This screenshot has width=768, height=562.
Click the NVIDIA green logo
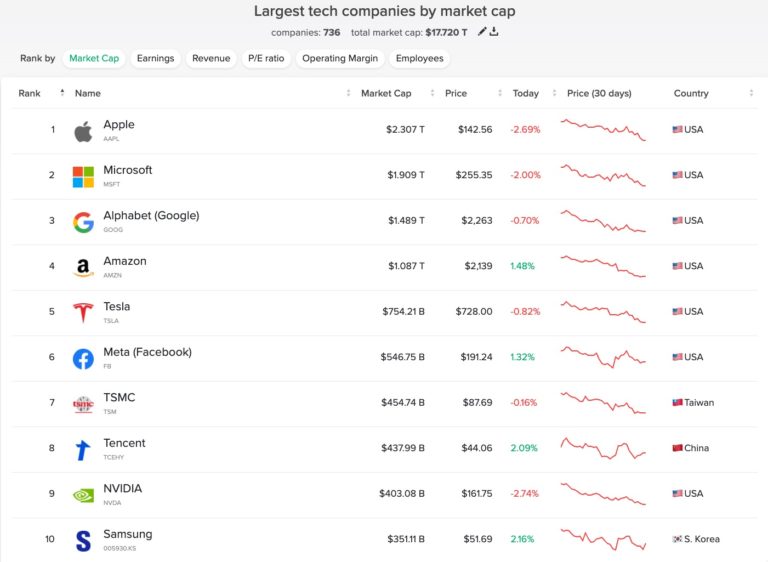[83, 495]
